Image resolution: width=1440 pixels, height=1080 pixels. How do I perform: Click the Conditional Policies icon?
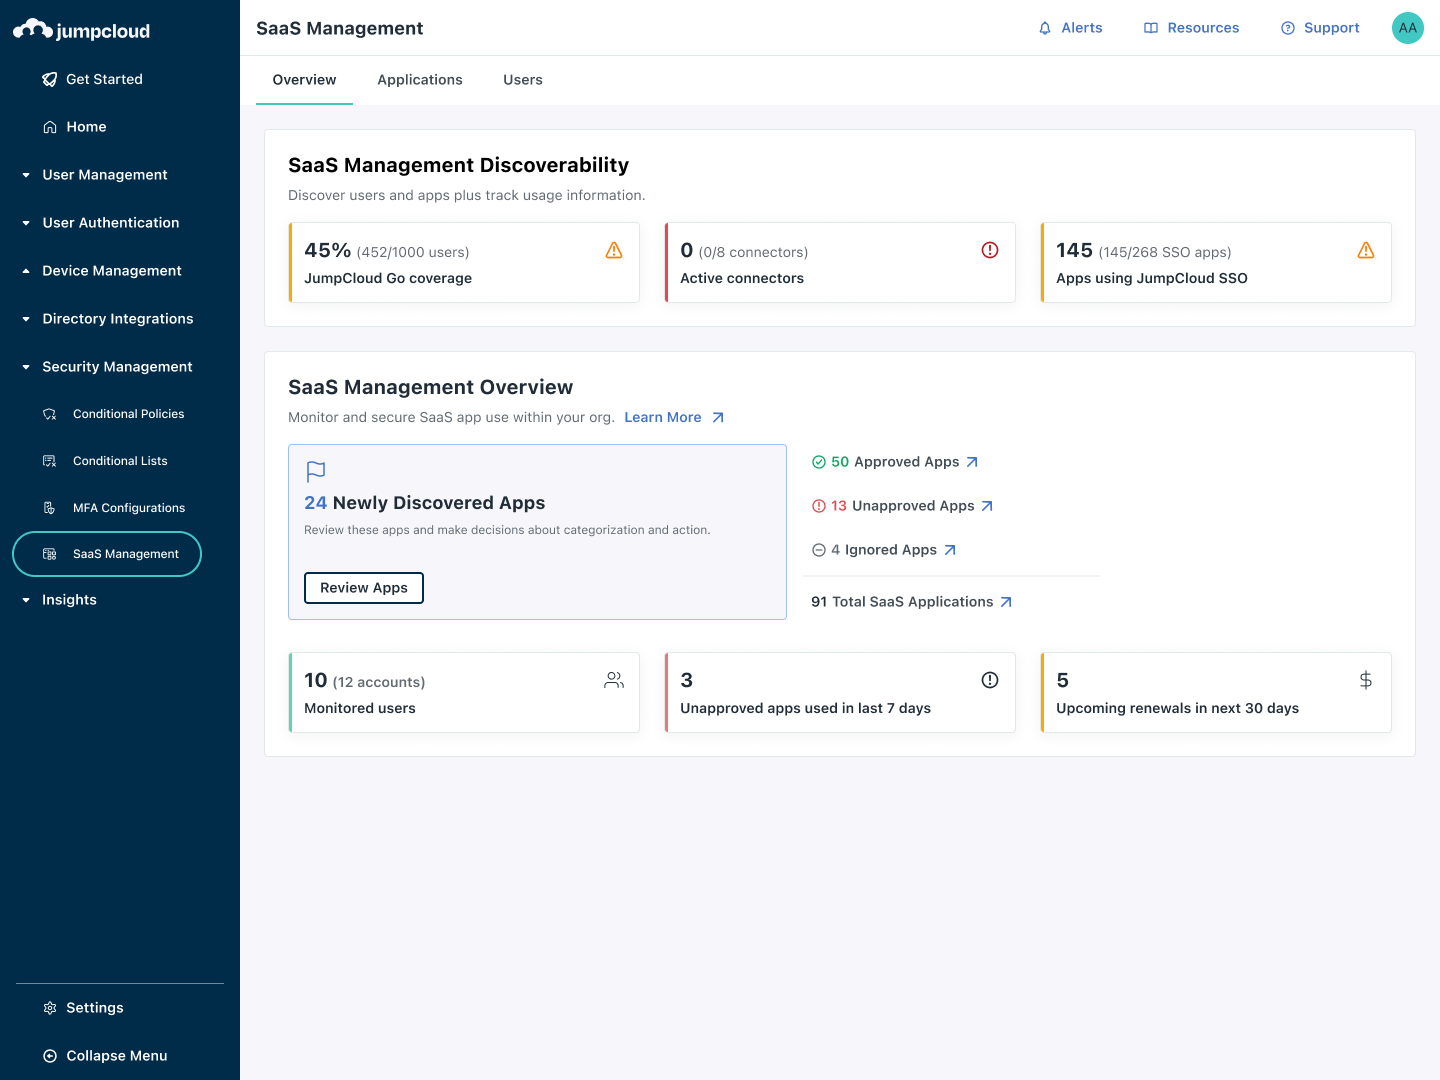click(50, 414)
